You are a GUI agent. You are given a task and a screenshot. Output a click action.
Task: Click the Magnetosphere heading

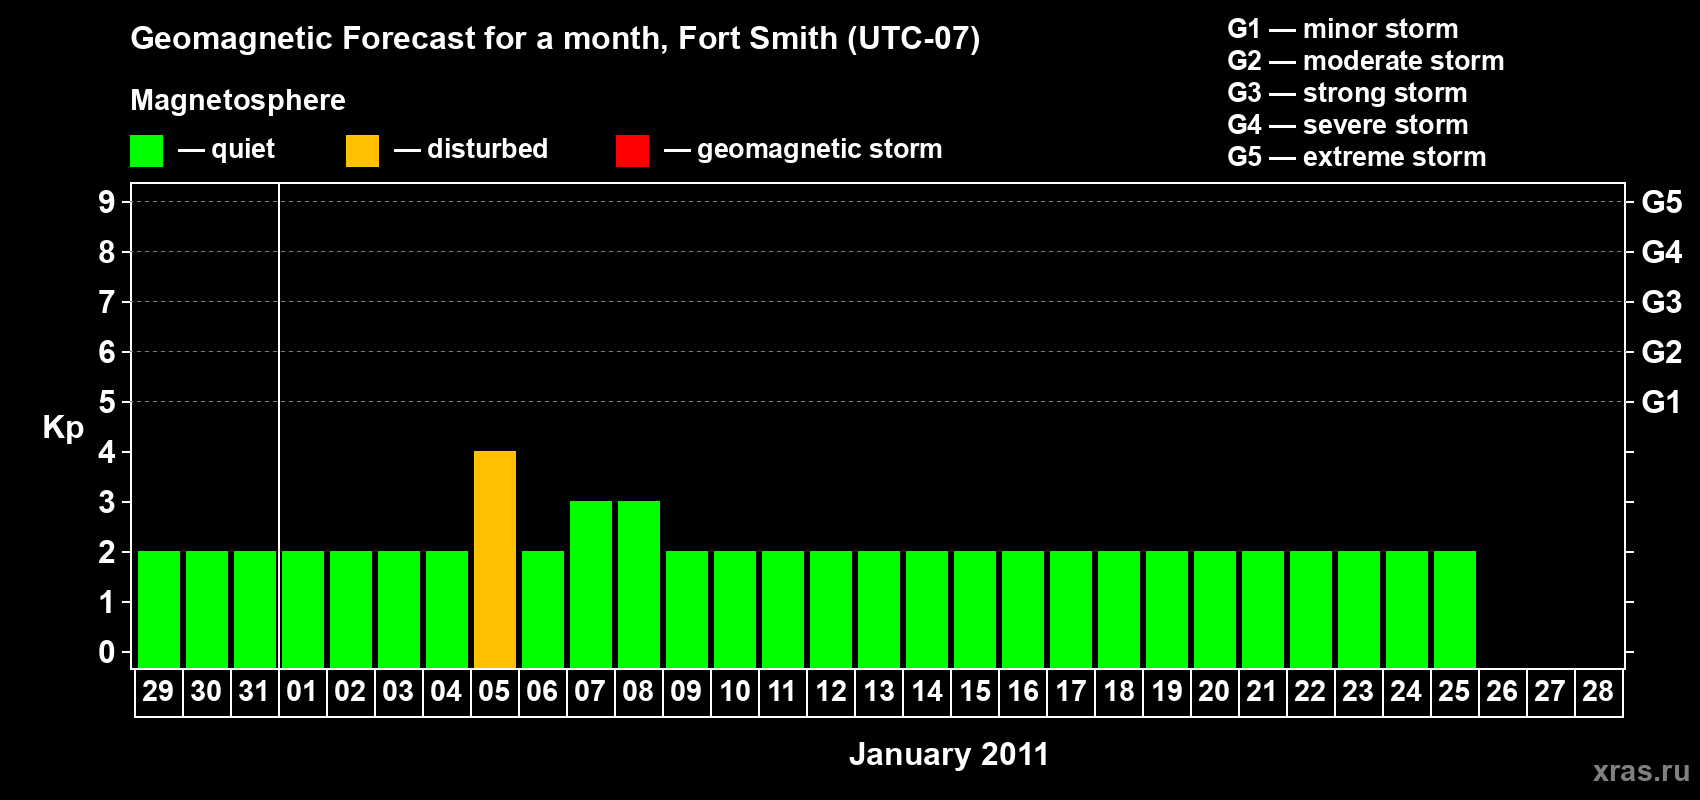[238, 100]
